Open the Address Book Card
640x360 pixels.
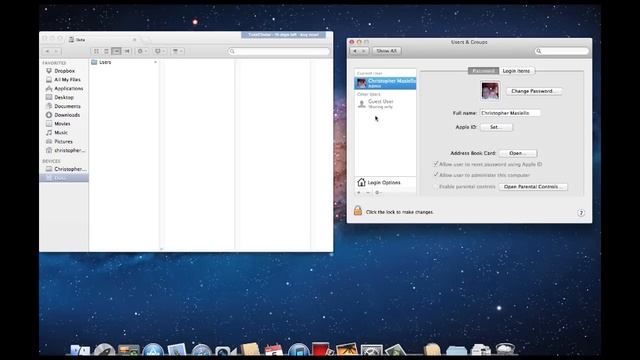coord(518,153)
